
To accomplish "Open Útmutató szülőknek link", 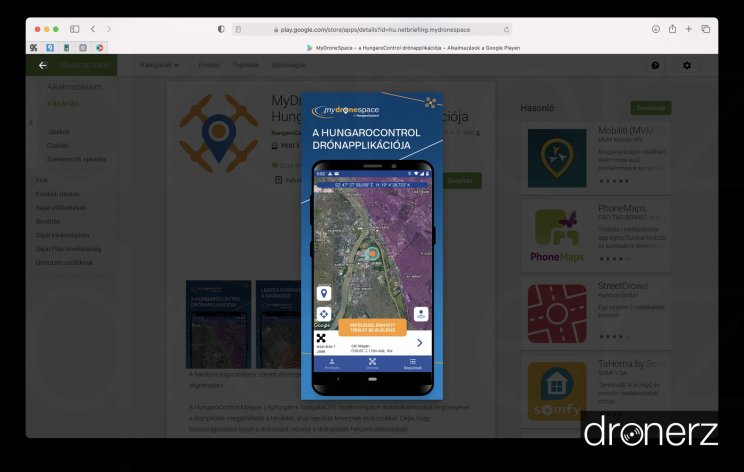I will point(64,262).
